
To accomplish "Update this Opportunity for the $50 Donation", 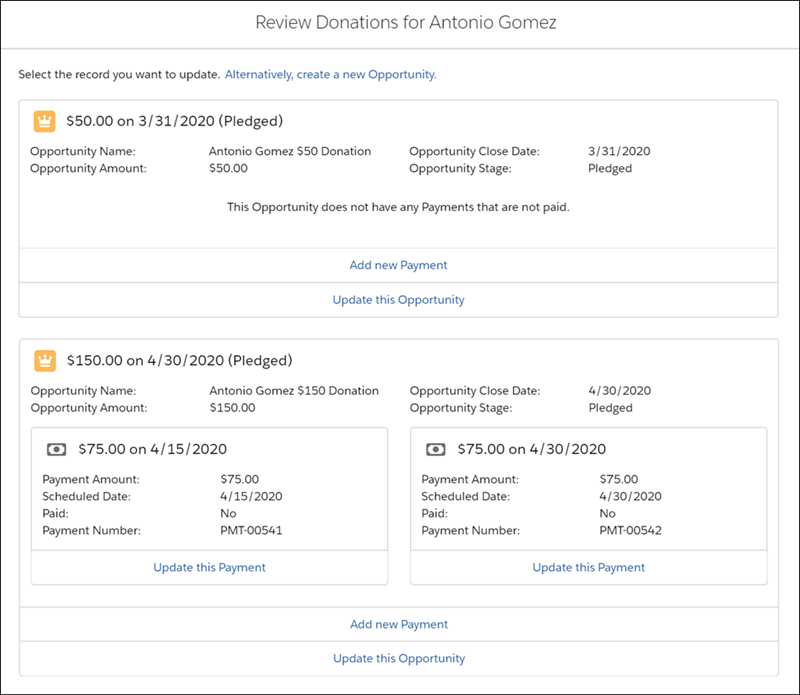I will [398, 300].
